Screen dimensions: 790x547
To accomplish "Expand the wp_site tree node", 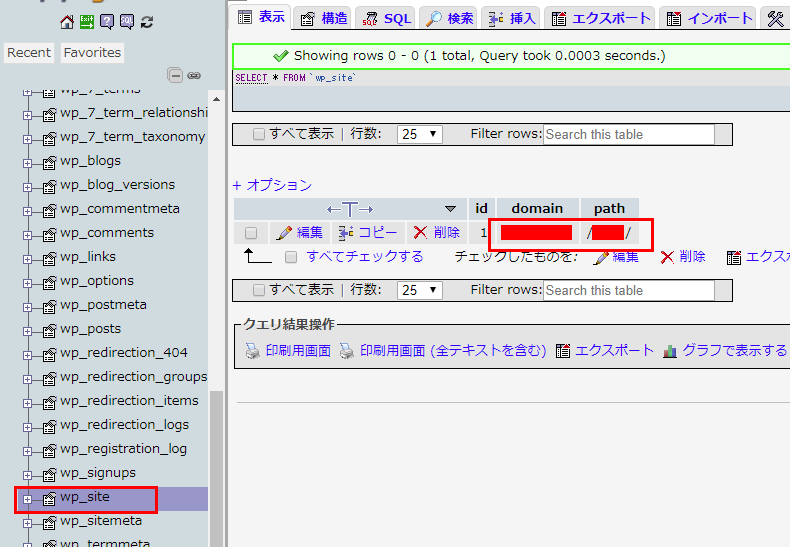I will coord(27,498).
